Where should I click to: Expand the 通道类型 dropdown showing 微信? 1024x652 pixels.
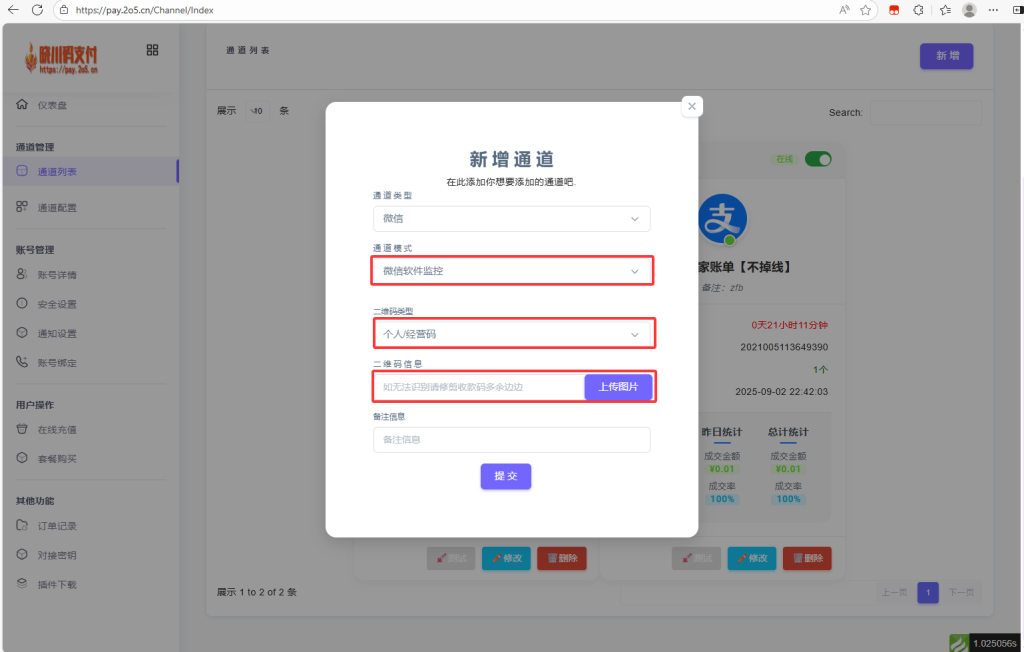tap(511, 218)
